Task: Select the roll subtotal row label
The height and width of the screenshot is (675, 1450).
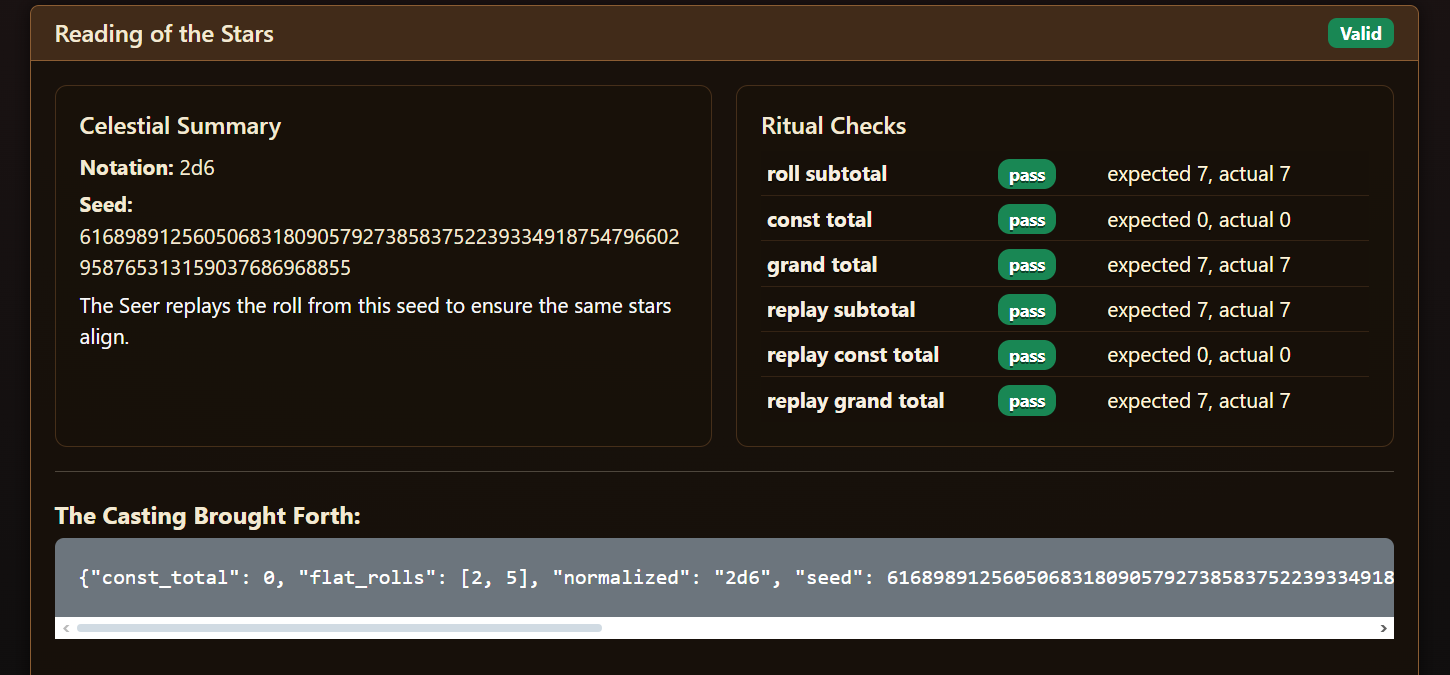Action: (827, 174)
